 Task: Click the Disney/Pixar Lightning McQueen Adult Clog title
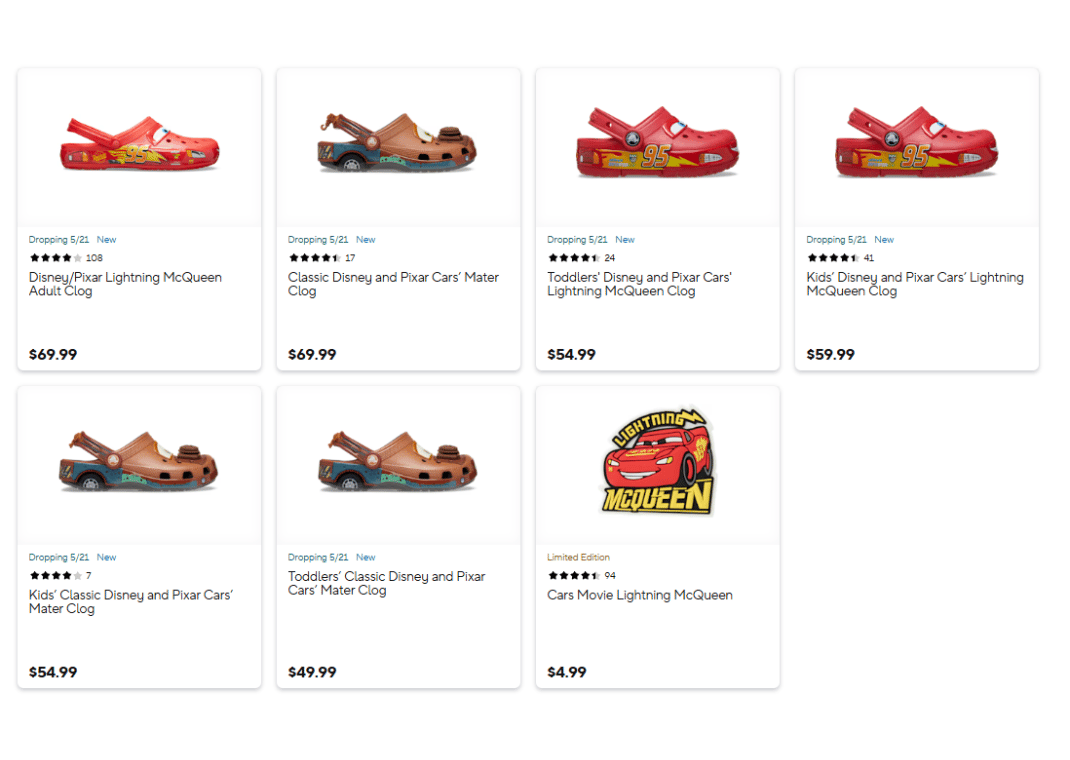click(125, 284)
